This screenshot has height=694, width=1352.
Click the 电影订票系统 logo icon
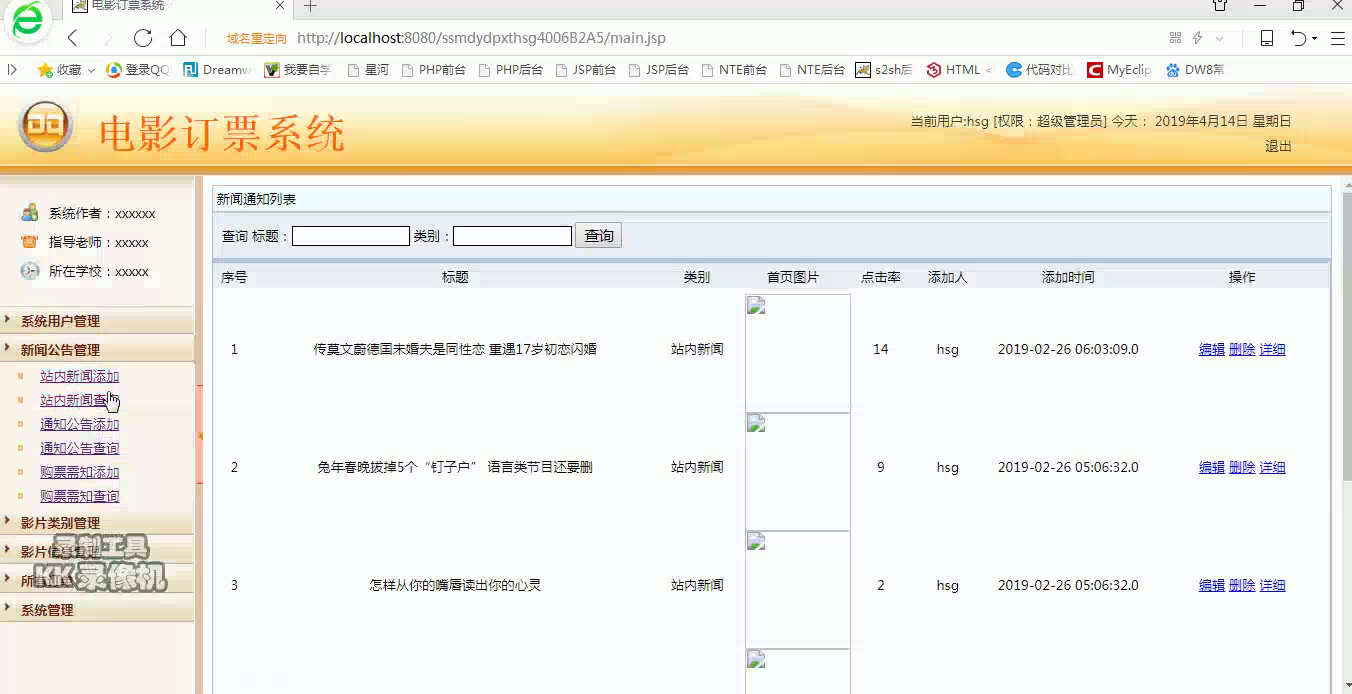click(46, 126)
